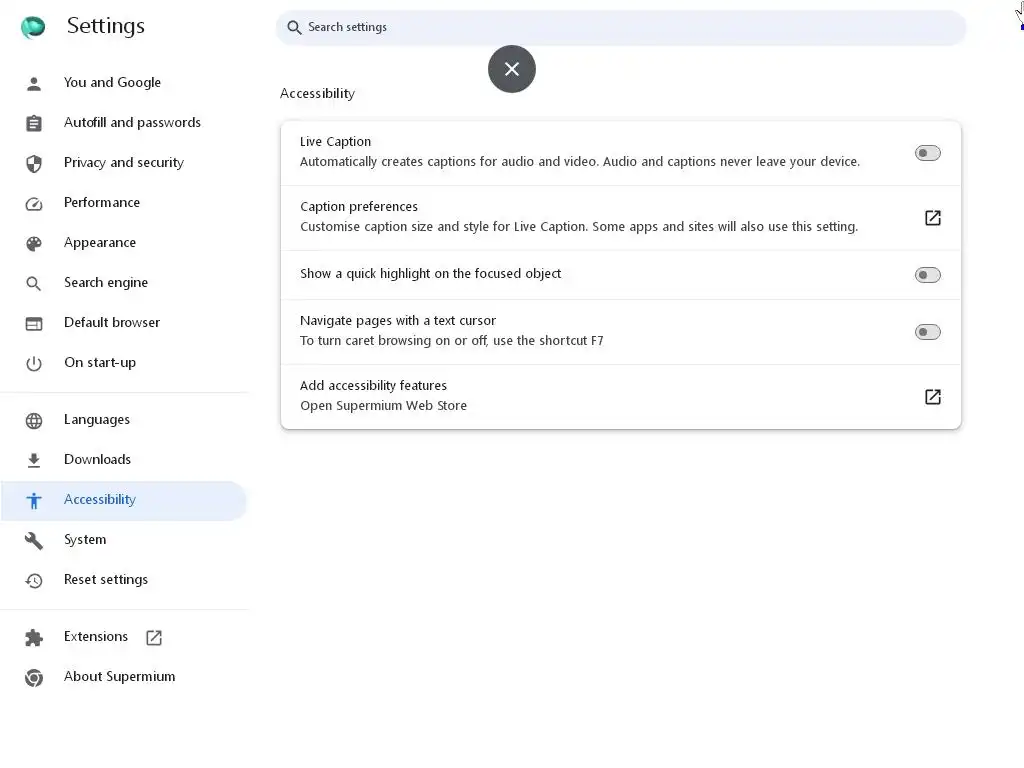Image resolution: width=1024 pixels, height=768 pixels.
Task: Click 'Customise caption size and style' description
Action: point(579,227)
